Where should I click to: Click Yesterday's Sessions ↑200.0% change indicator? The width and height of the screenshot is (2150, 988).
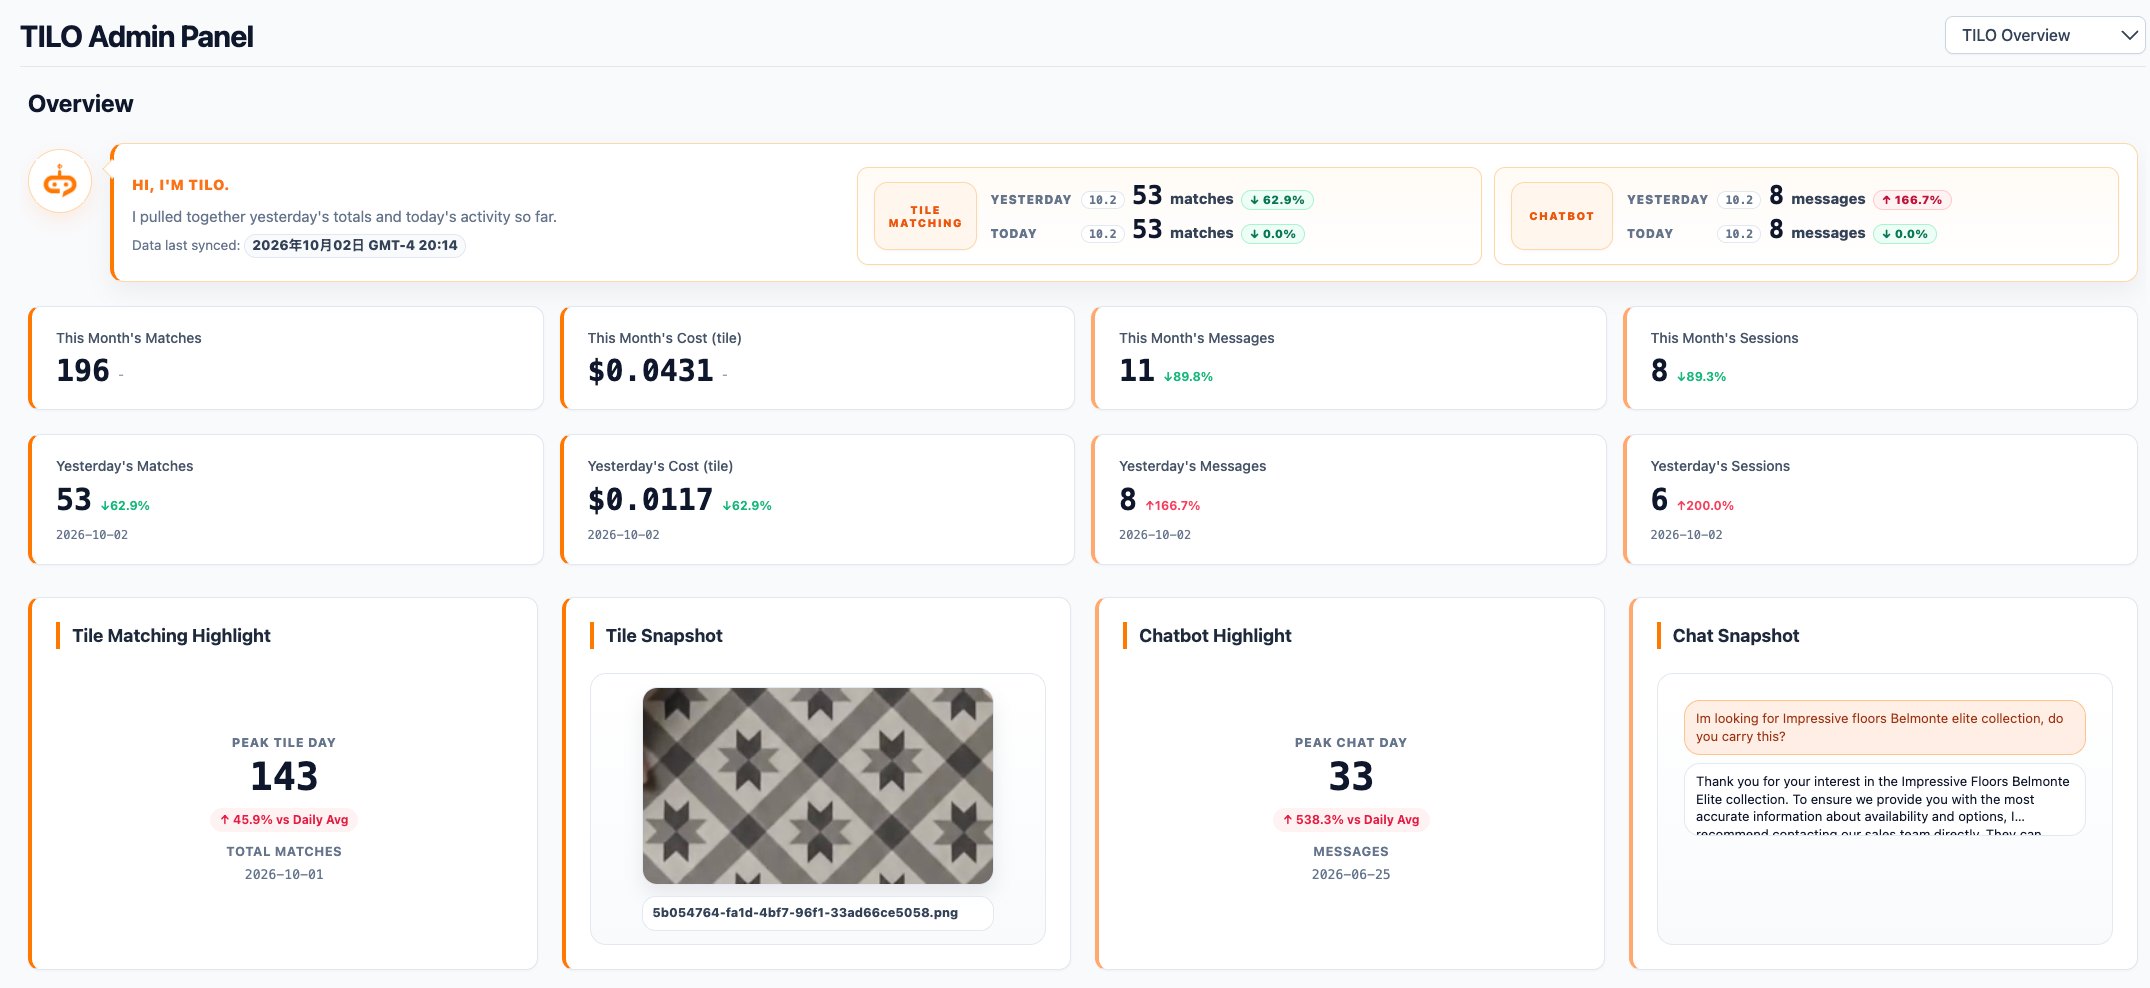pos(1706,506)
